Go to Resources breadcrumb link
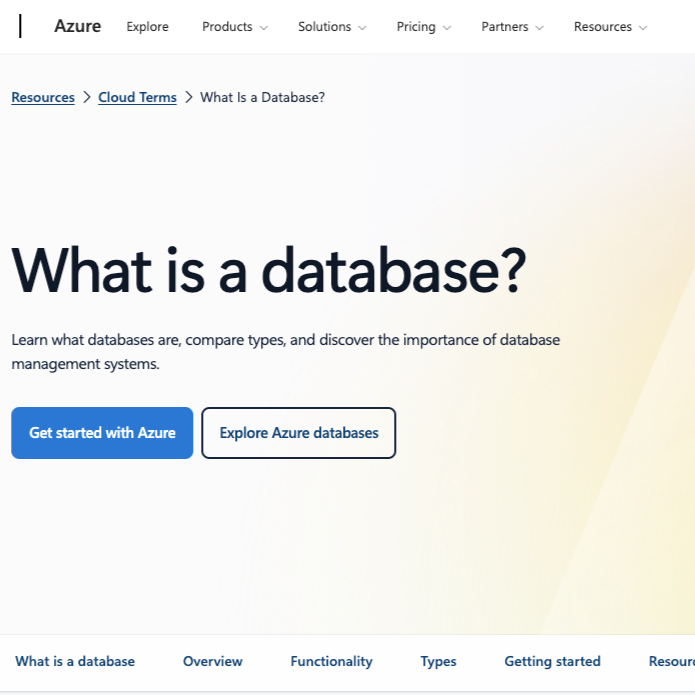This screenshot has height=695, width=695. pyautogui.click(x=43, y=97)
